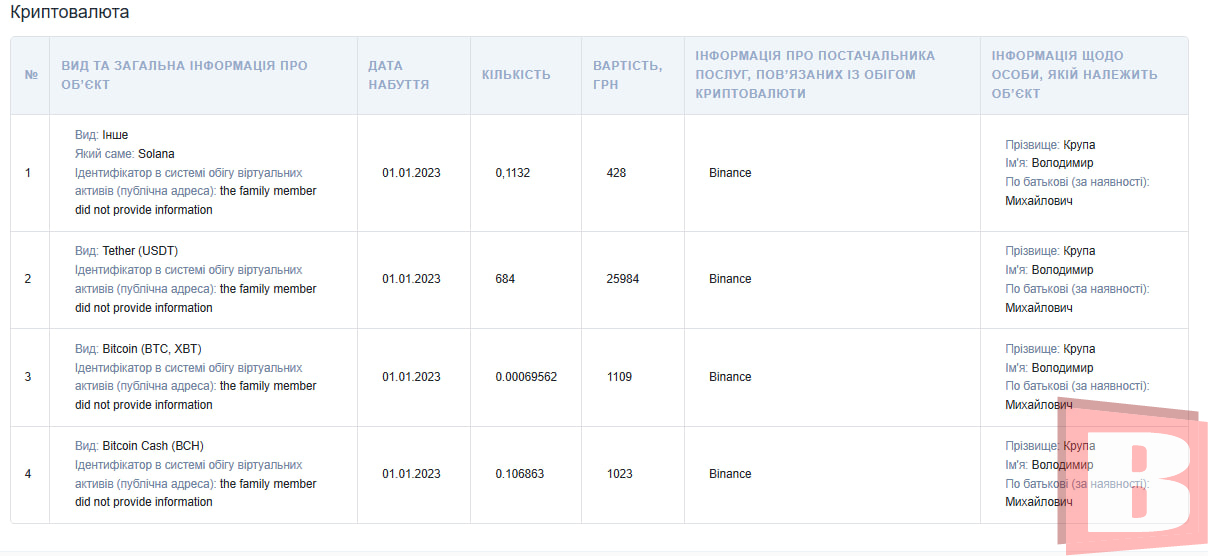The height and width of the screenshot is (556, 1208).
Task: Click the Дата набуття column header
Action: point(399,75)
